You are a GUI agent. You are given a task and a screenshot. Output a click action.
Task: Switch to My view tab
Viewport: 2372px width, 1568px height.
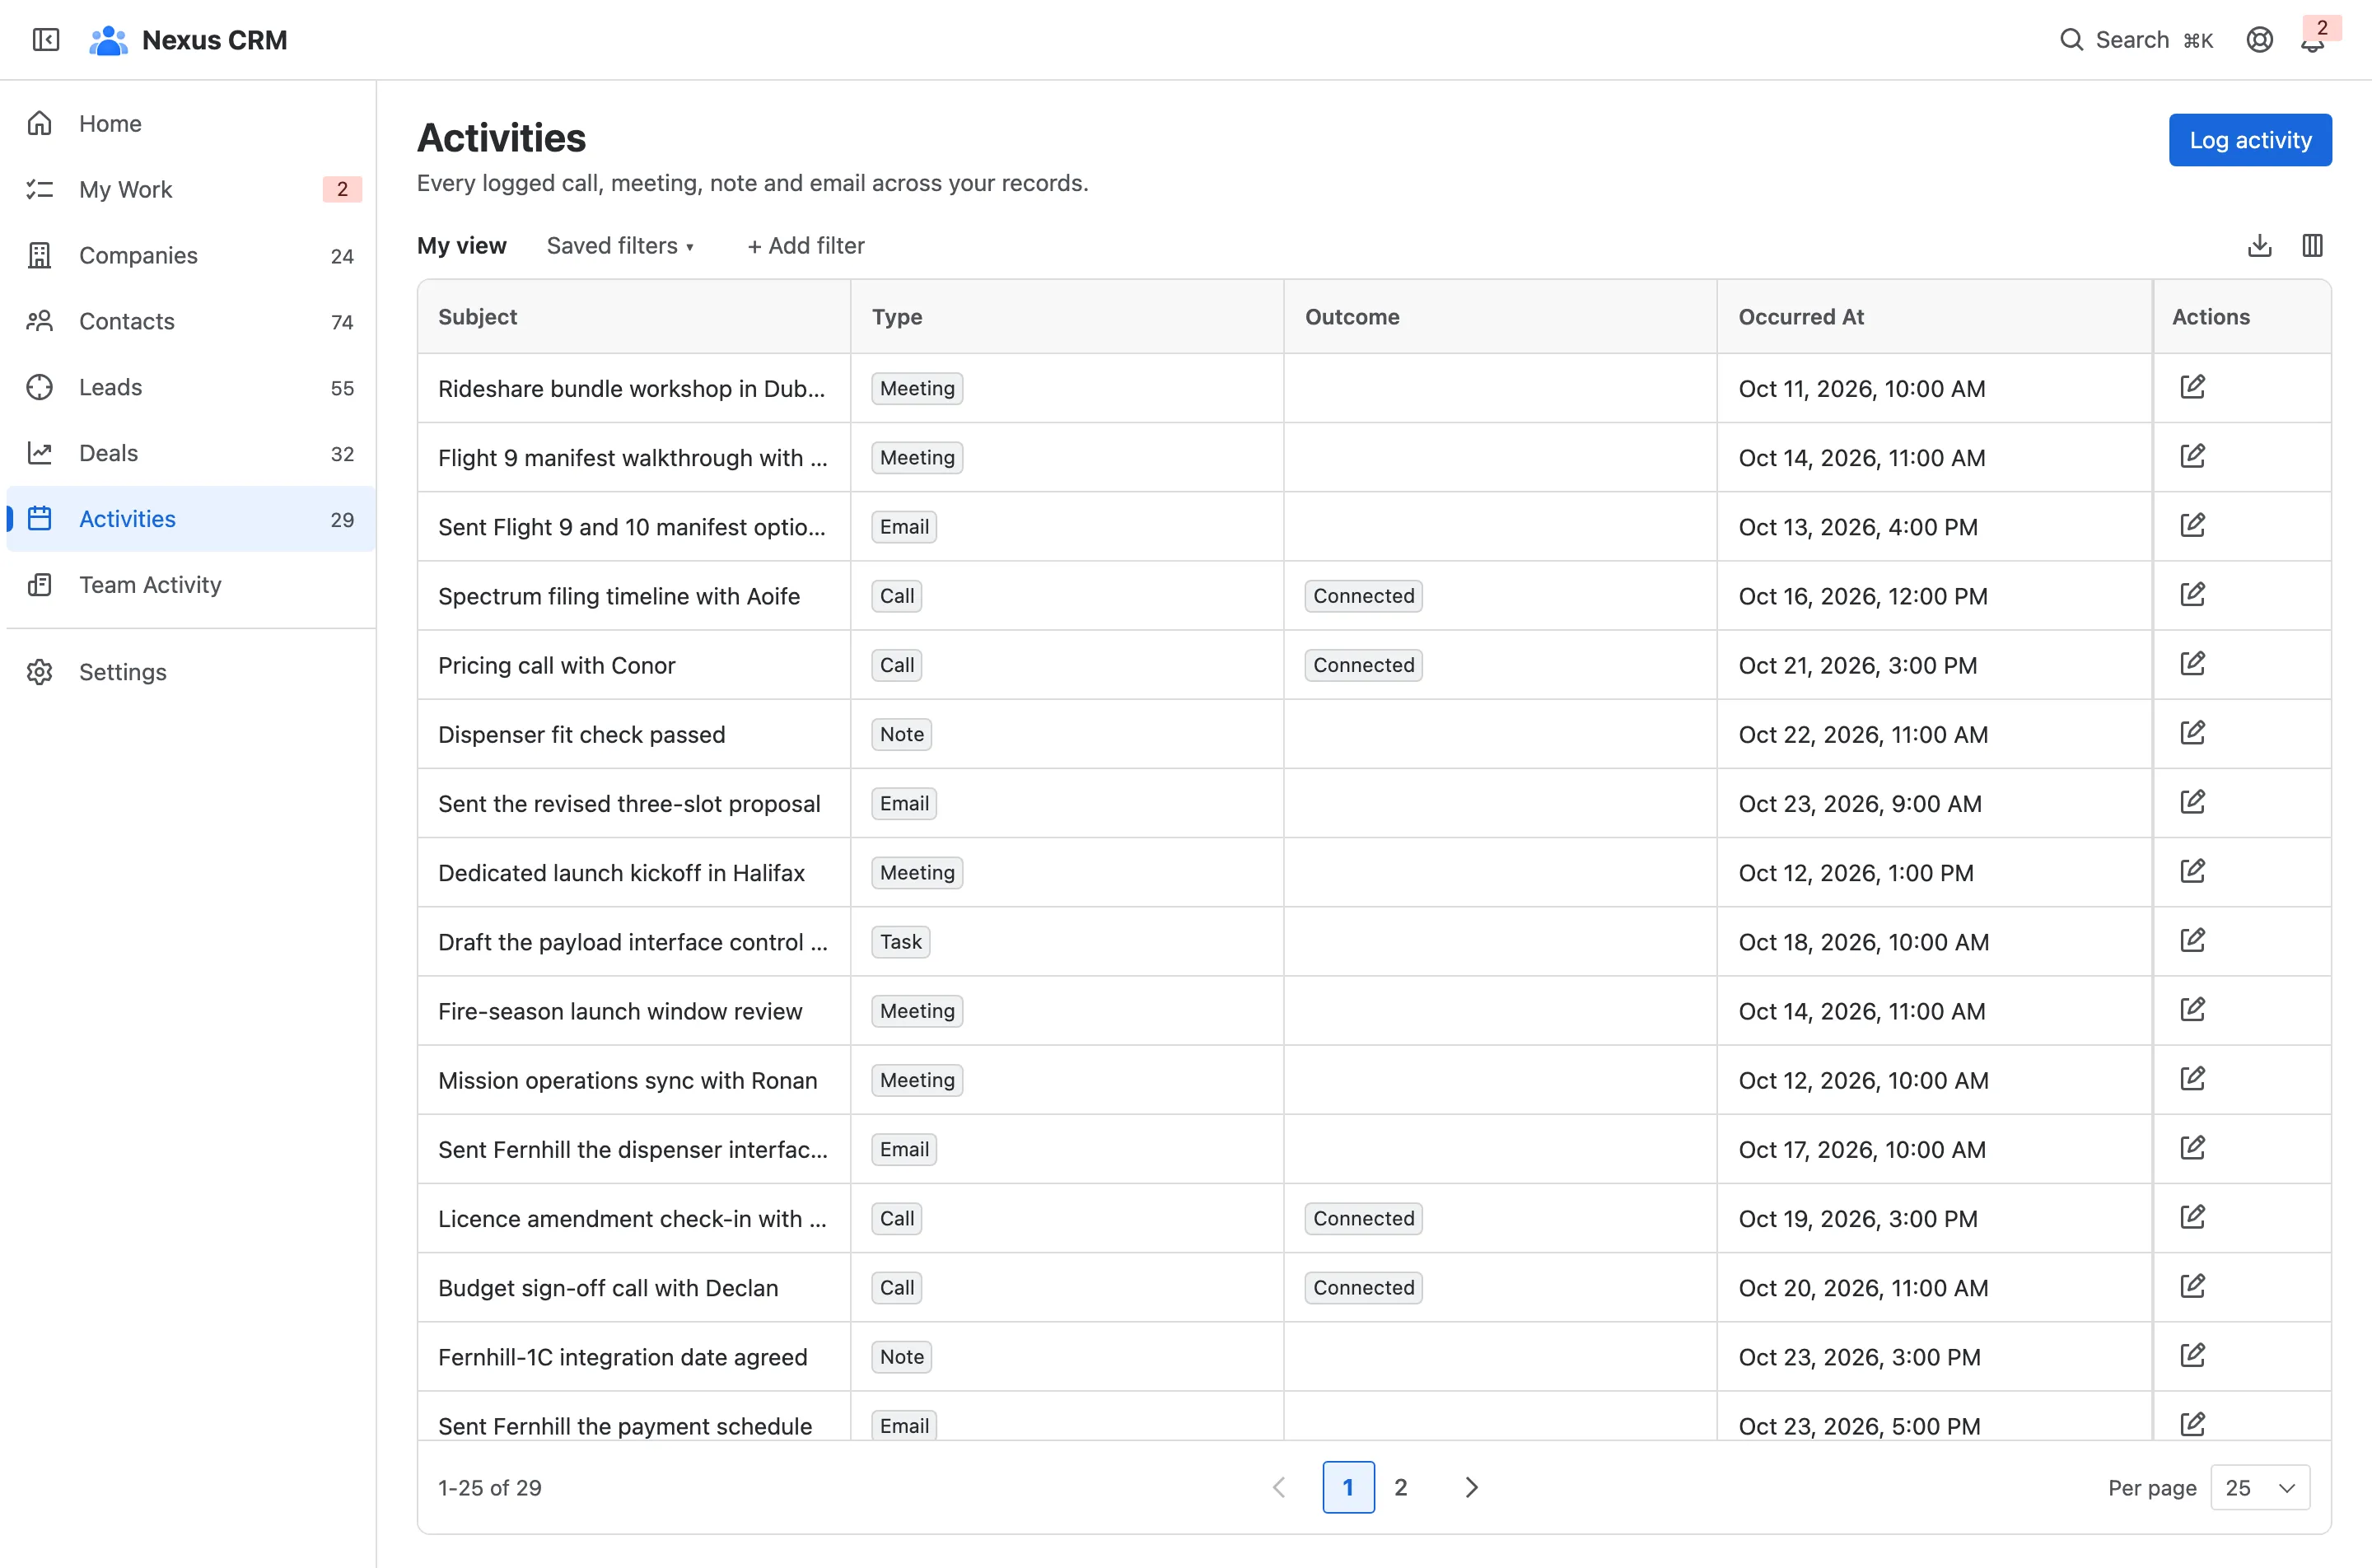[x=462, y=246]
